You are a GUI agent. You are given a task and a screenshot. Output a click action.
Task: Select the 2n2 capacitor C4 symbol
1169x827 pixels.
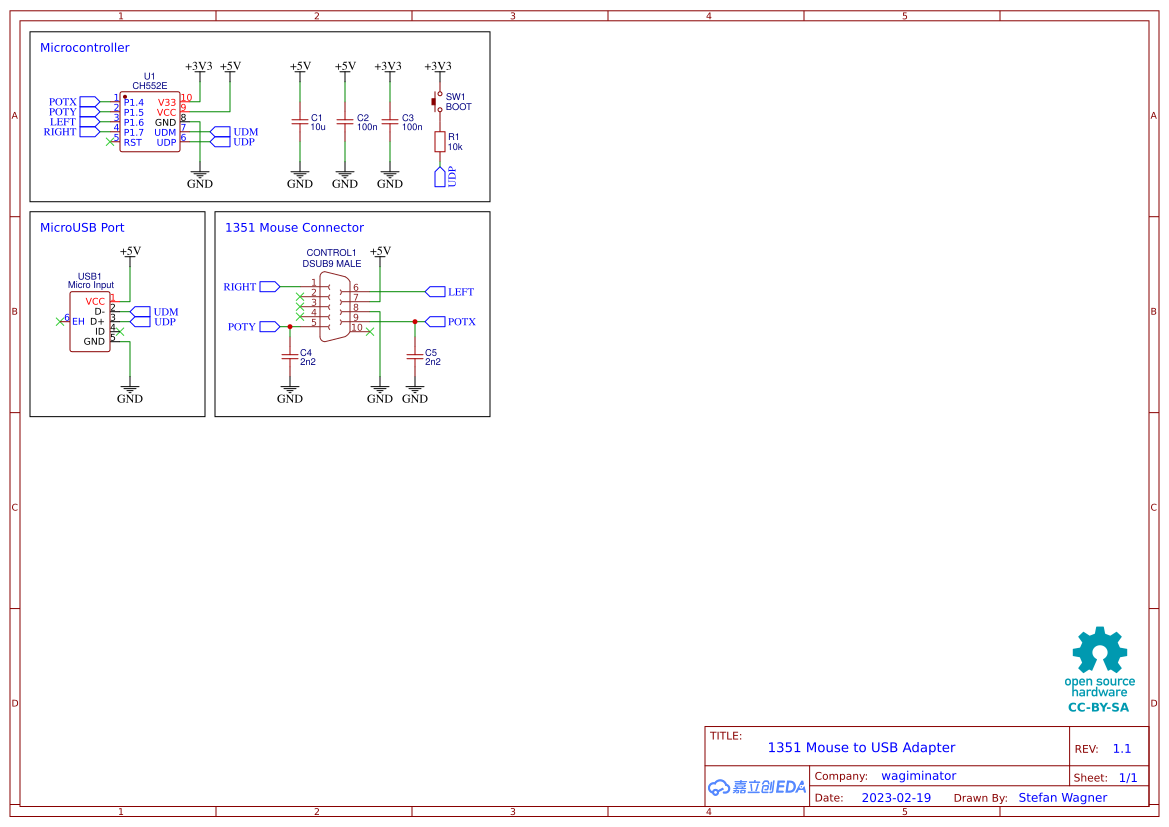coord(290,358)
